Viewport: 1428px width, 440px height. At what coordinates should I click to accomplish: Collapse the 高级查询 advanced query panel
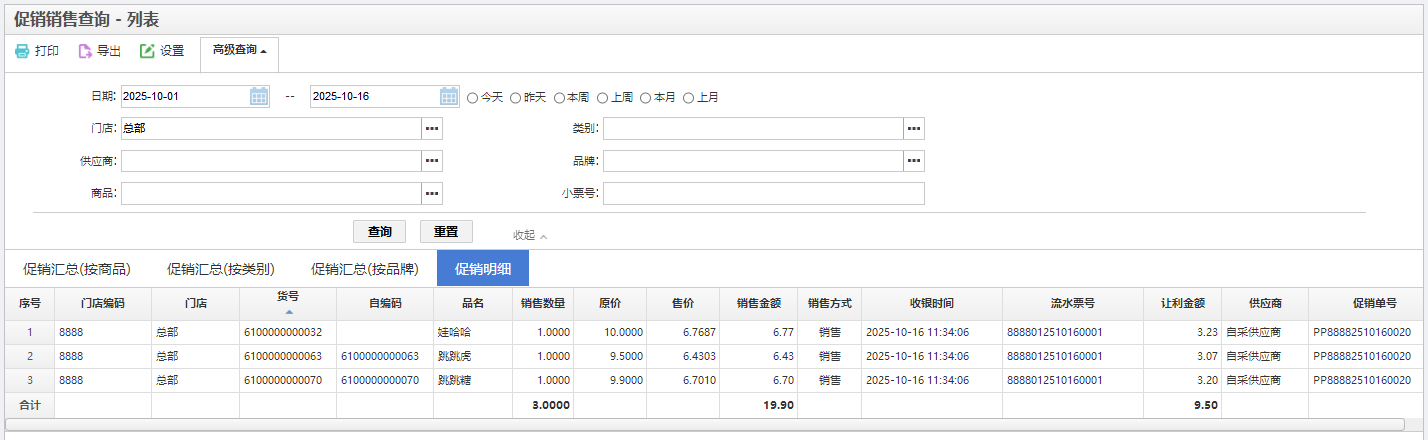(x=239, y=51)
